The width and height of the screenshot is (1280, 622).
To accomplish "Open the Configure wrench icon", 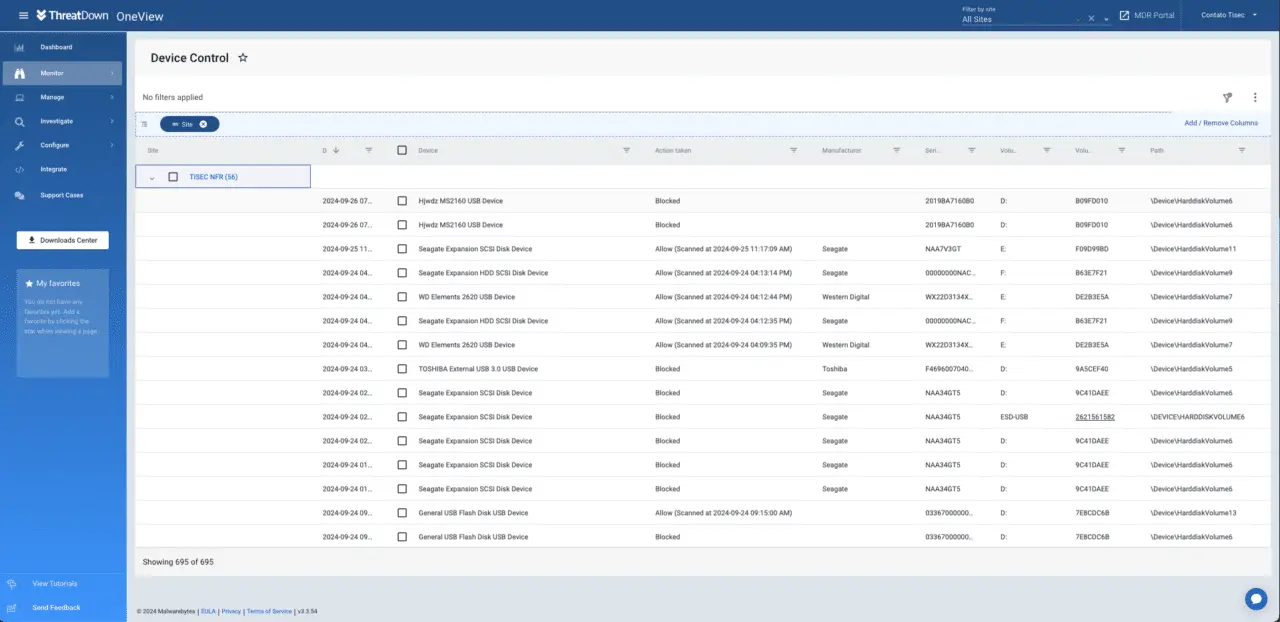I will [20, 145].
